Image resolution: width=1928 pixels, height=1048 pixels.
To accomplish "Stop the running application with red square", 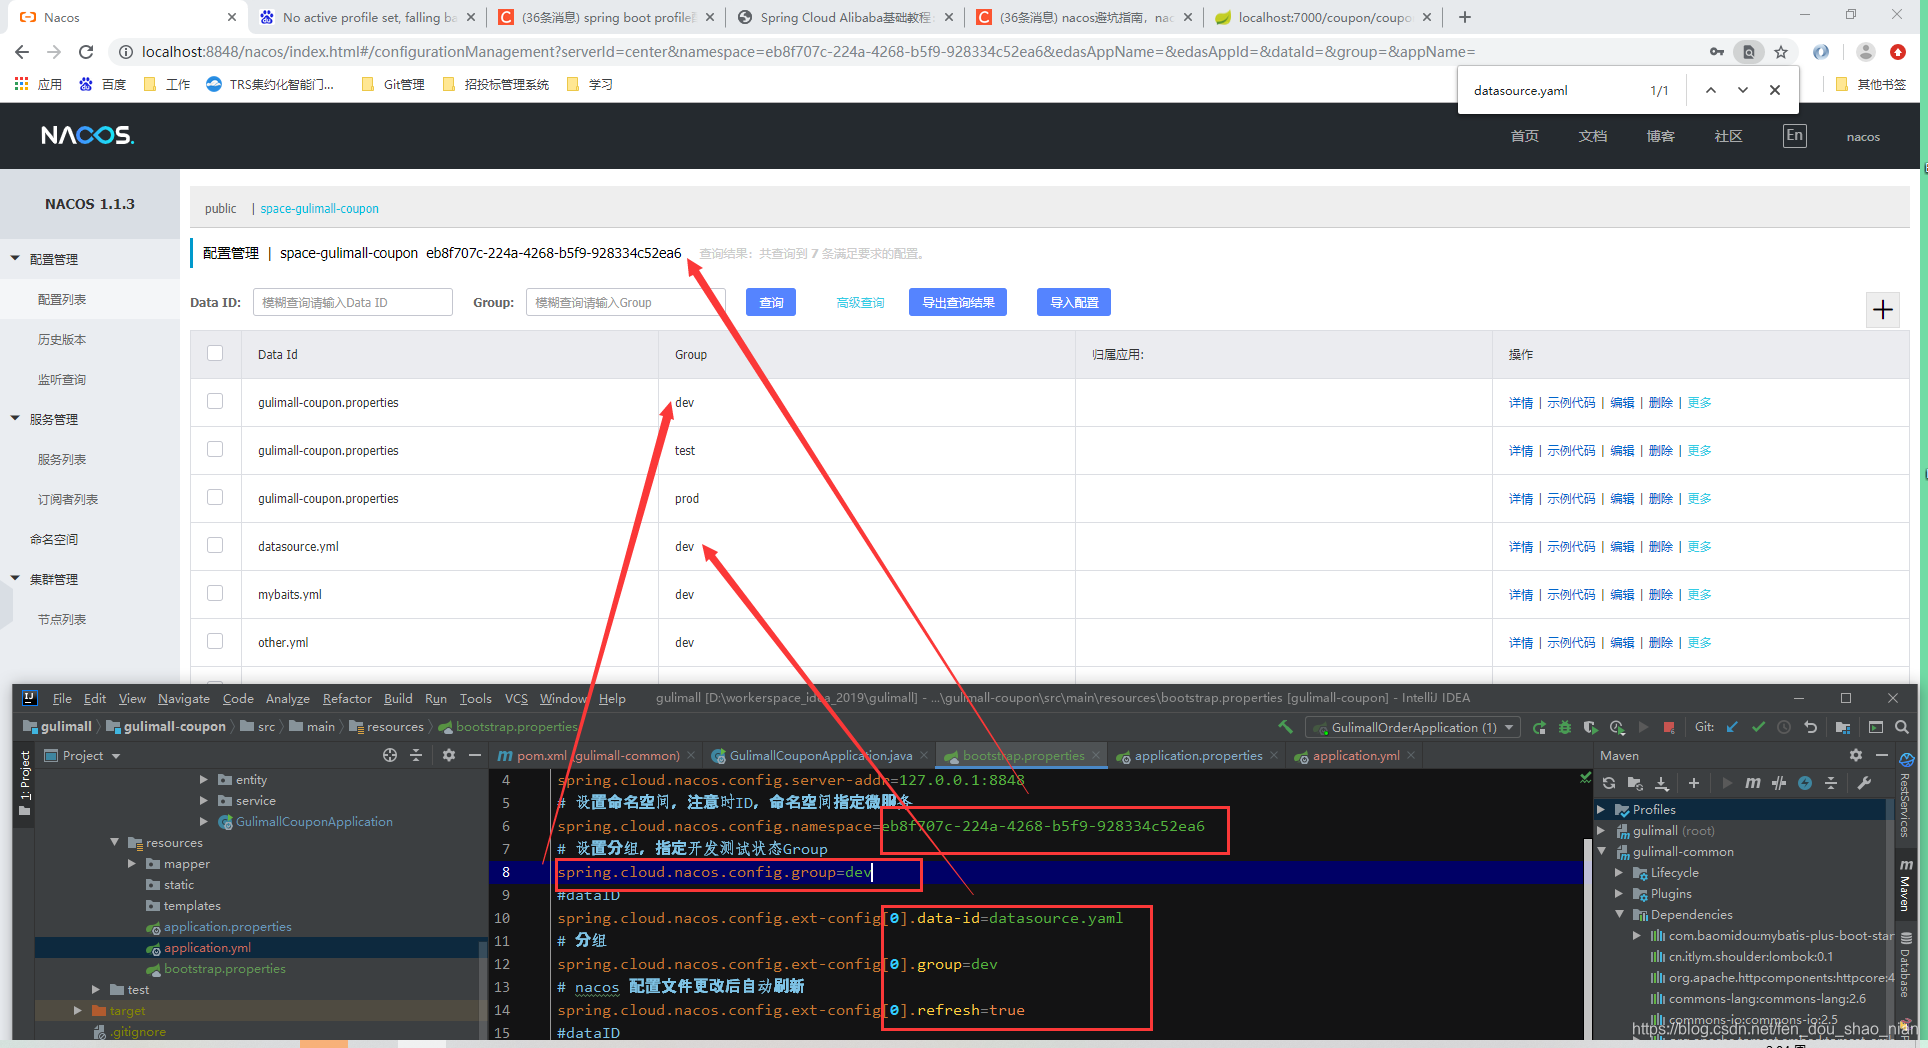I will [1669, 727].
